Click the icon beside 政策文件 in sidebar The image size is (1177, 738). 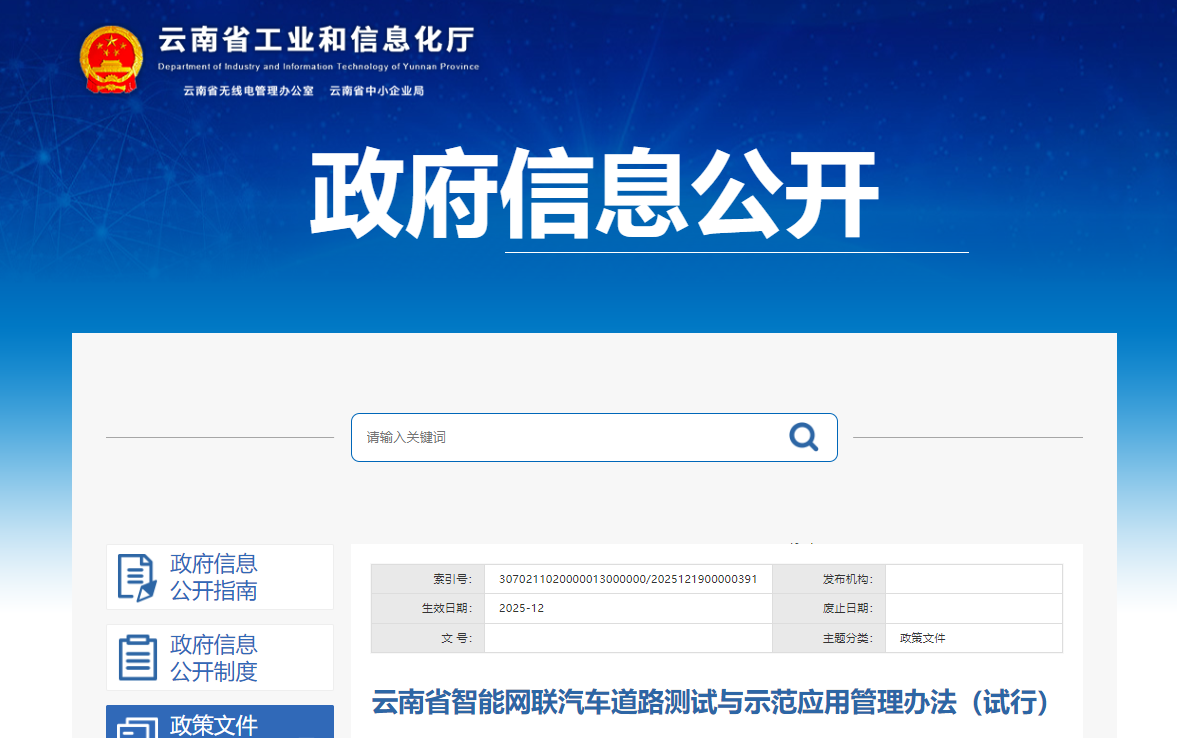(137, 727)
